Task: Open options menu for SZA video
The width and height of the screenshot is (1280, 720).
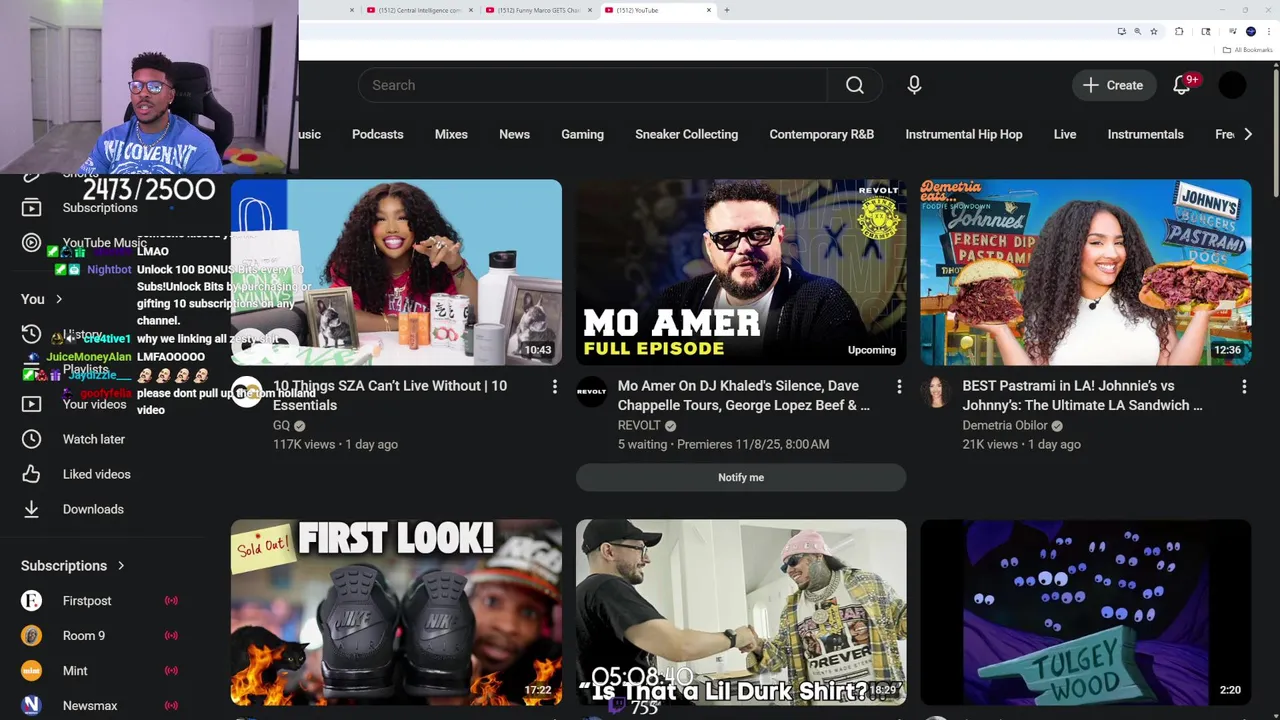Action: pos(554,386)
